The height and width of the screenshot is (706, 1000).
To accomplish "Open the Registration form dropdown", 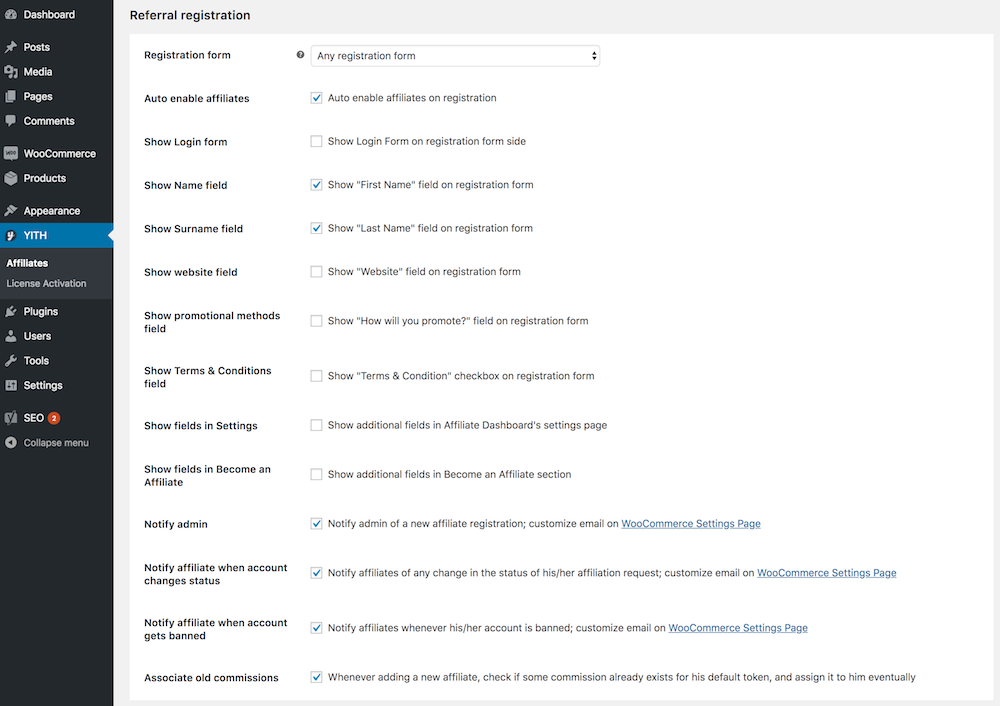I will (x=455, y=56).
